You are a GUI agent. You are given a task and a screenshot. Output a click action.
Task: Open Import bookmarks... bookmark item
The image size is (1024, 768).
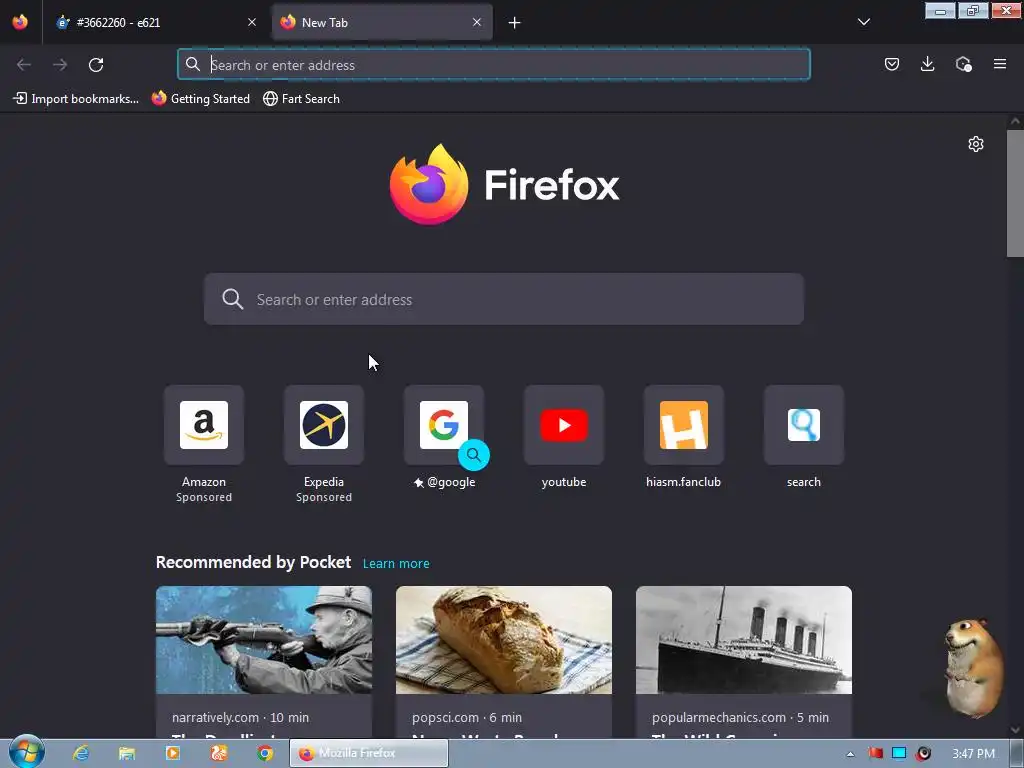pos(76,99)
